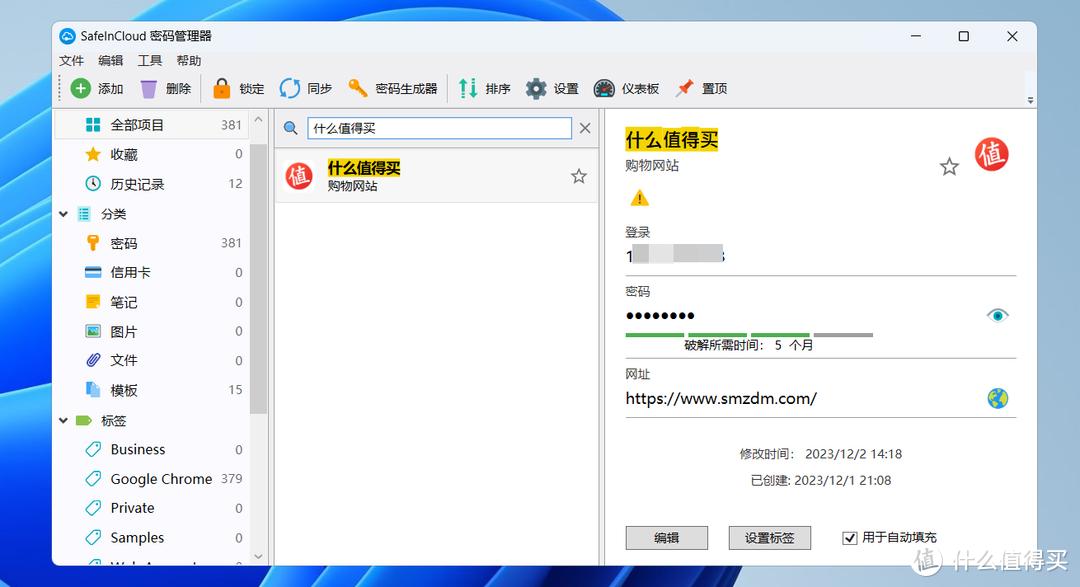
Task: Toggle the 用于自动填充 autofill checkbox
Action: pyautogui.click(x=850, y=538)
